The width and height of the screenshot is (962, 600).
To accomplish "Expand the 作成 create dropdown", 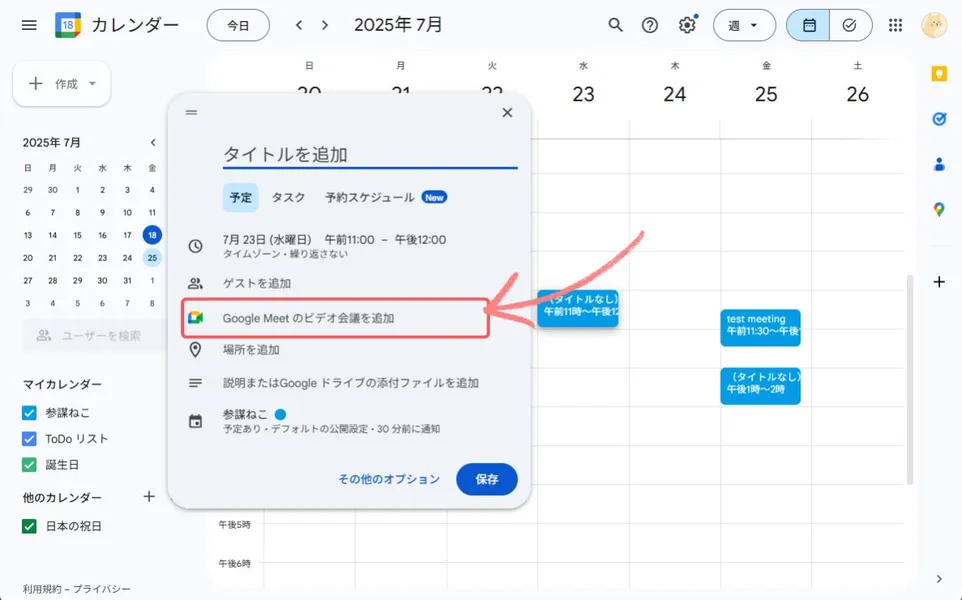I will 93,83.
